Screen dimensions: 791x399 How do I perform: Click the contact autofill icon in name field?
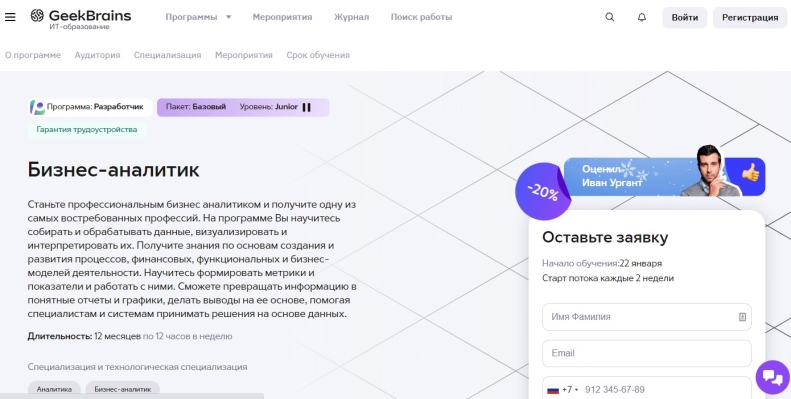(x=742, y=317)
